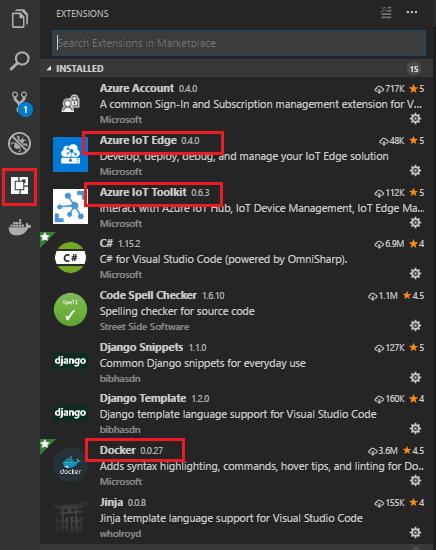
Task: Select the Django Template title
Action: (143, 398)
